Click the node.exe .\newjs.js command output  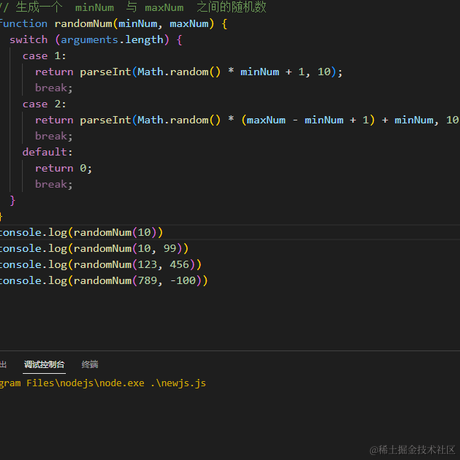(103, 383)
